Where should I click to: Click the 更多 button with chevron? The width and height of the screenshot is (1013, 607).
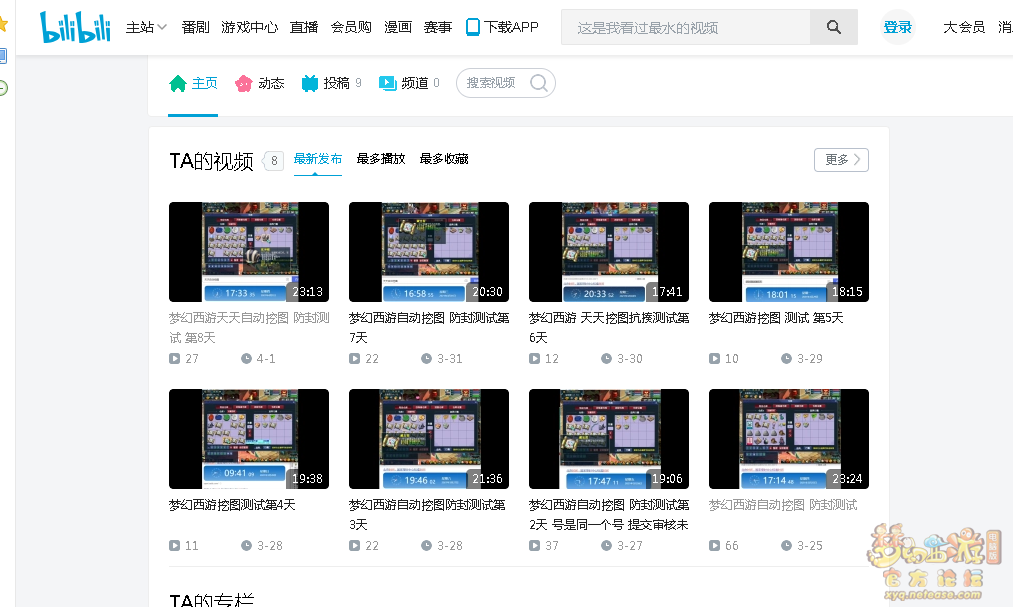[842, 160]
